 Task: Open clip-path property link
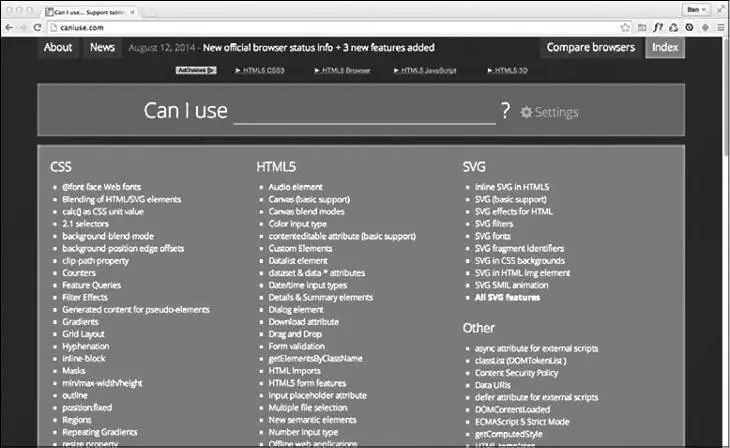pyautogui.click(x=95, y=261)
